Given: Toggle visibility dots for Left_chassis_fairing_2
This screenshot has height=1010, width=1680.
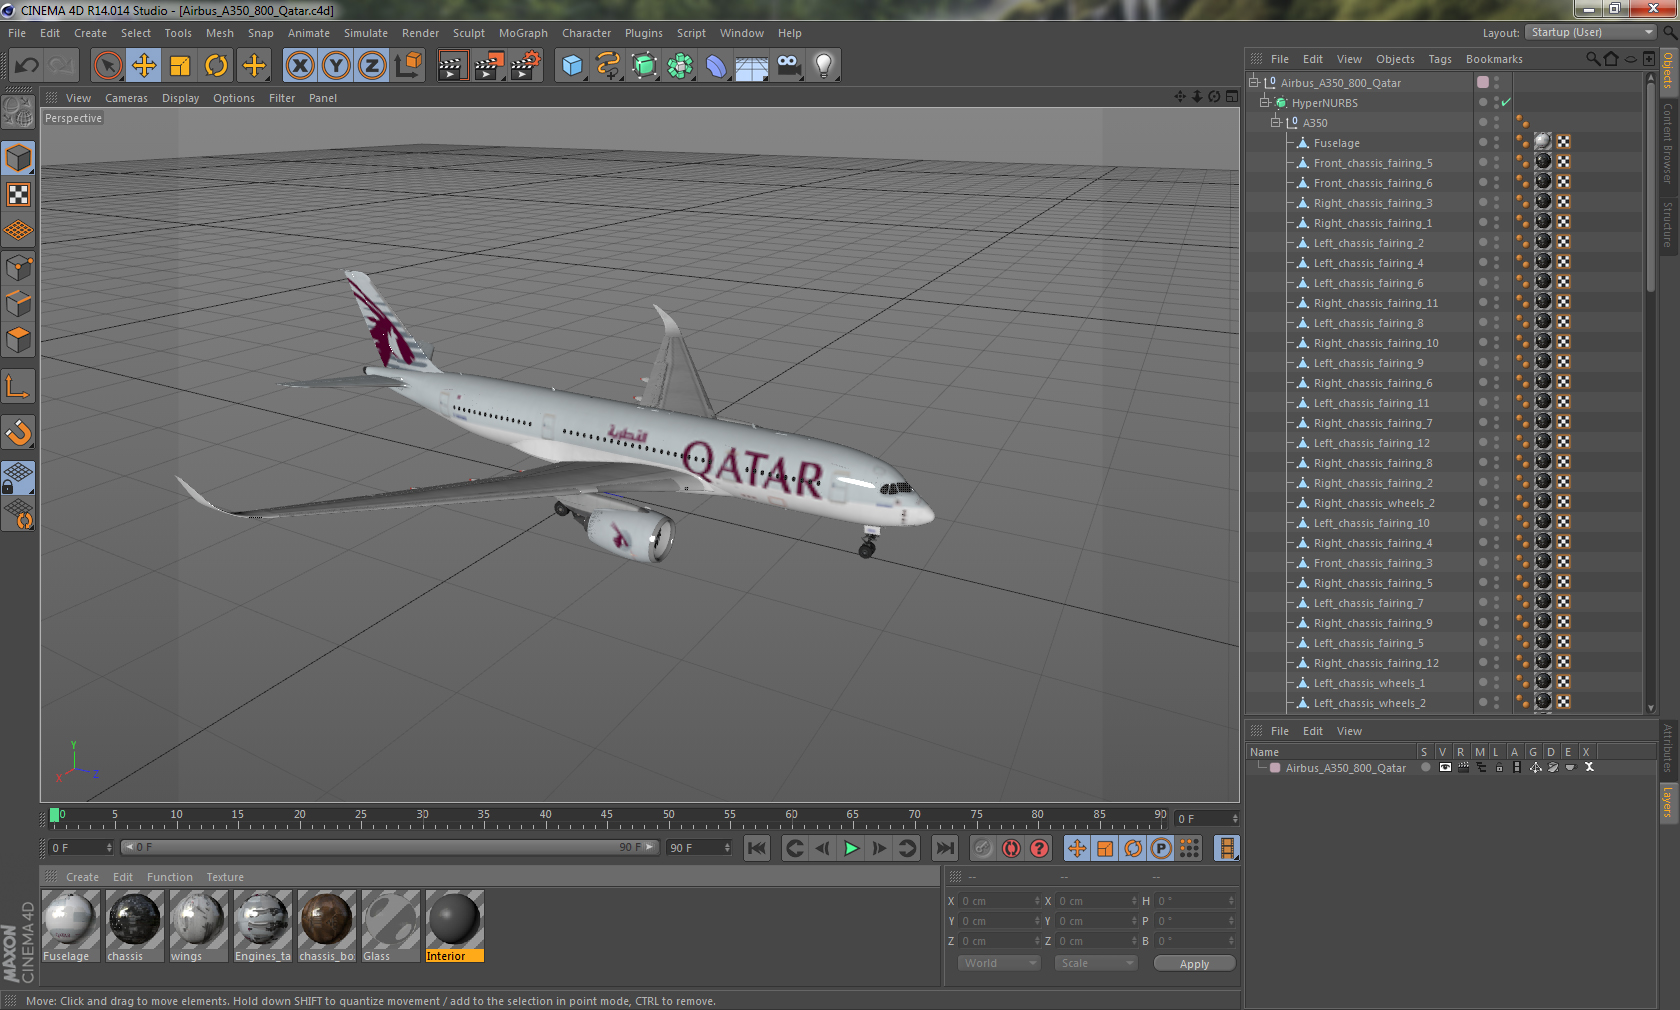Looking at the screenshot, I should pyautogui.click(x=1497, y=243).
